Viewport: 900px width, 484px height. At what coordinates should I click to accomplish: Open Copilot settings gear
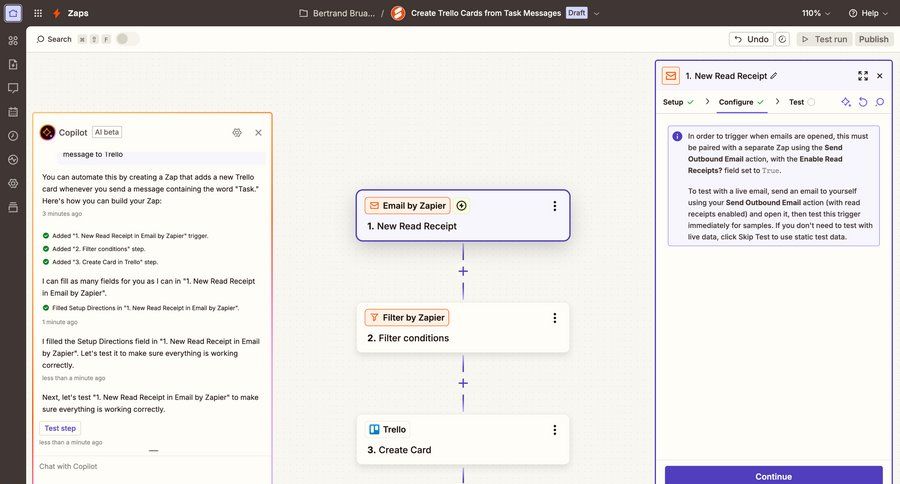click(237, 133)
